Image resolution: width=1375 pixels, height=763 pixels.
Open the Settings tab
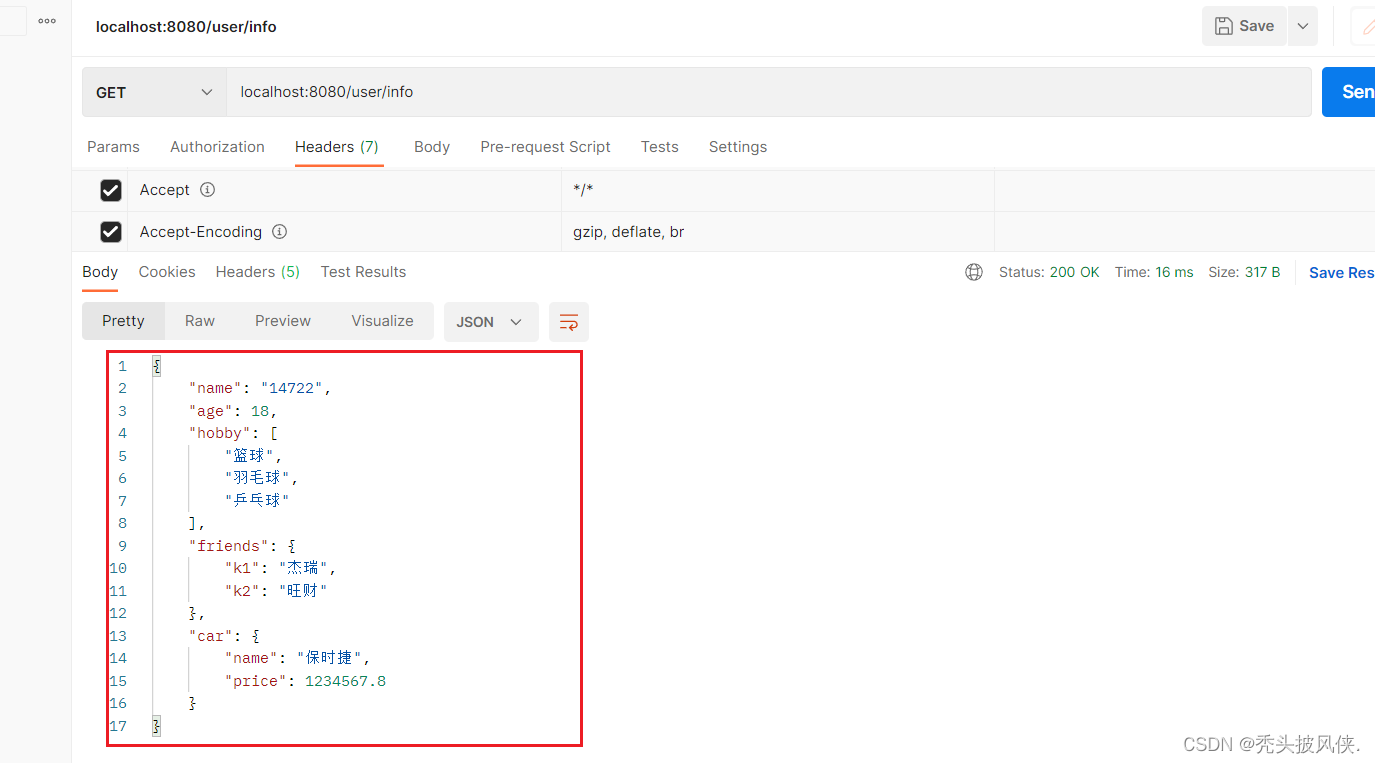coord(738,147)
